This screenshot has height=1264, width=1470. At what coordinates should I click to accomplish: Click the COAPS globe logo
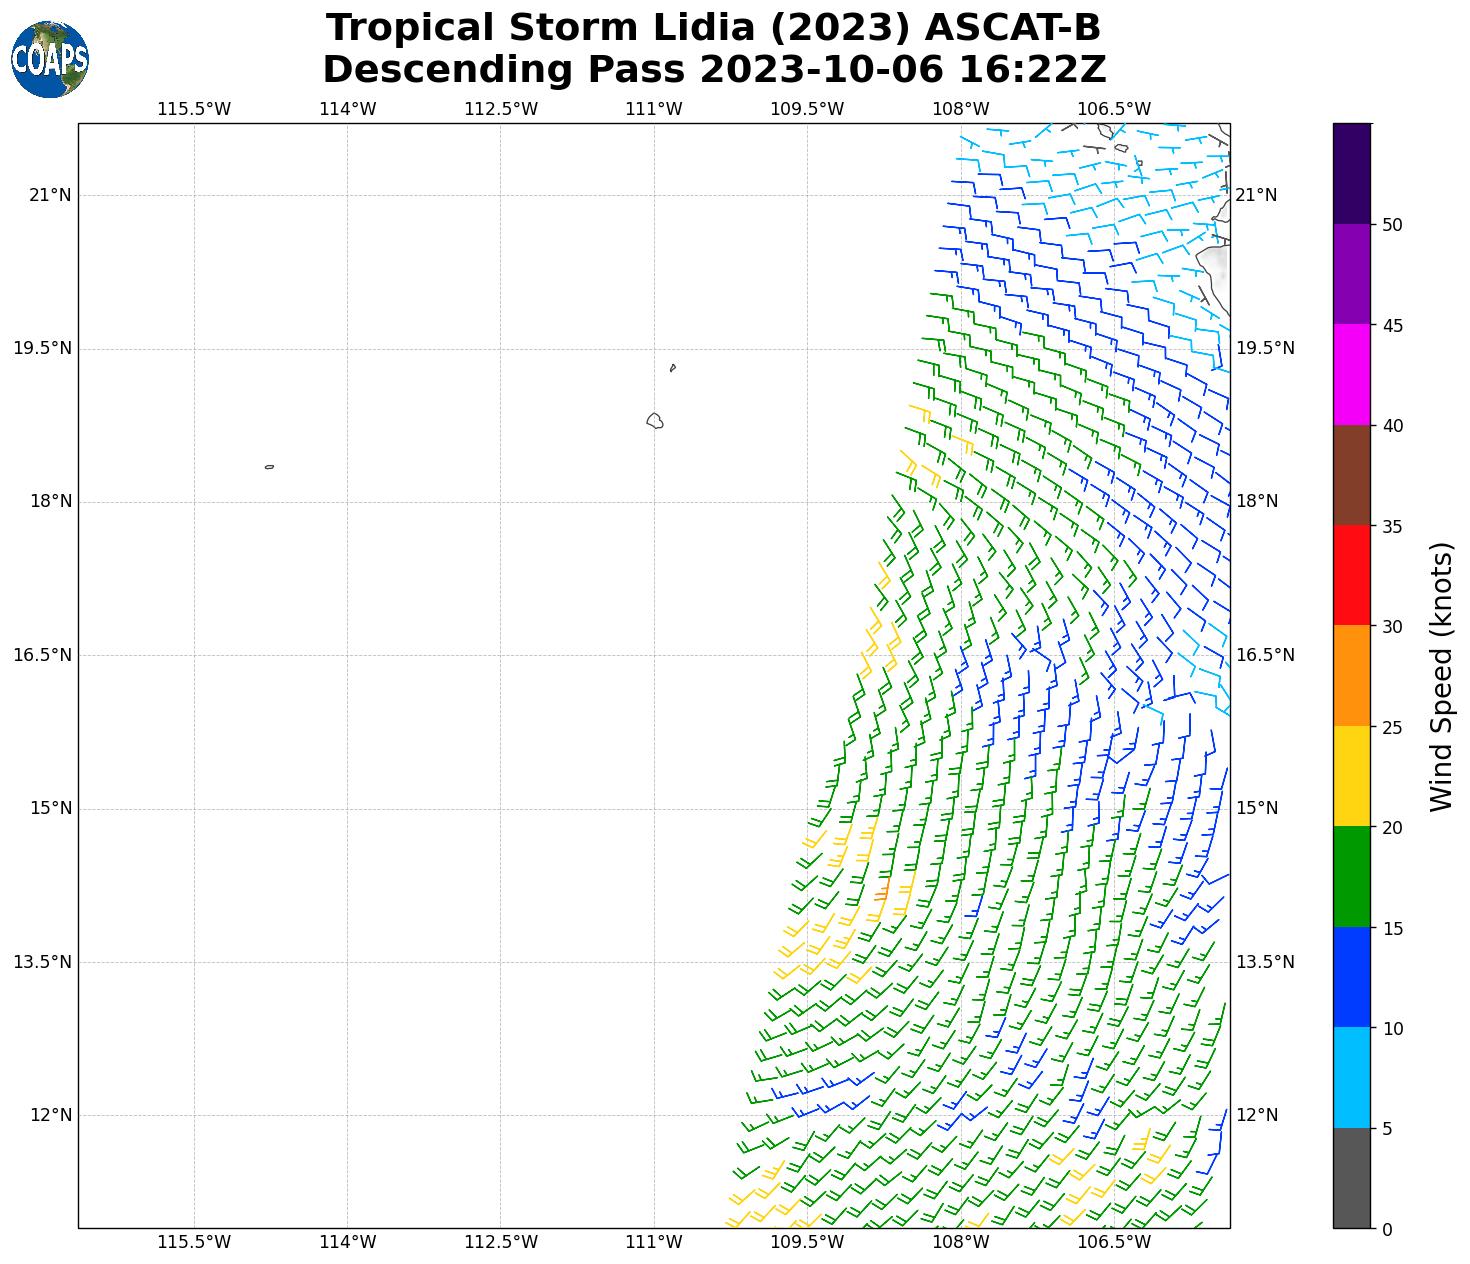(x=50, y=59)
